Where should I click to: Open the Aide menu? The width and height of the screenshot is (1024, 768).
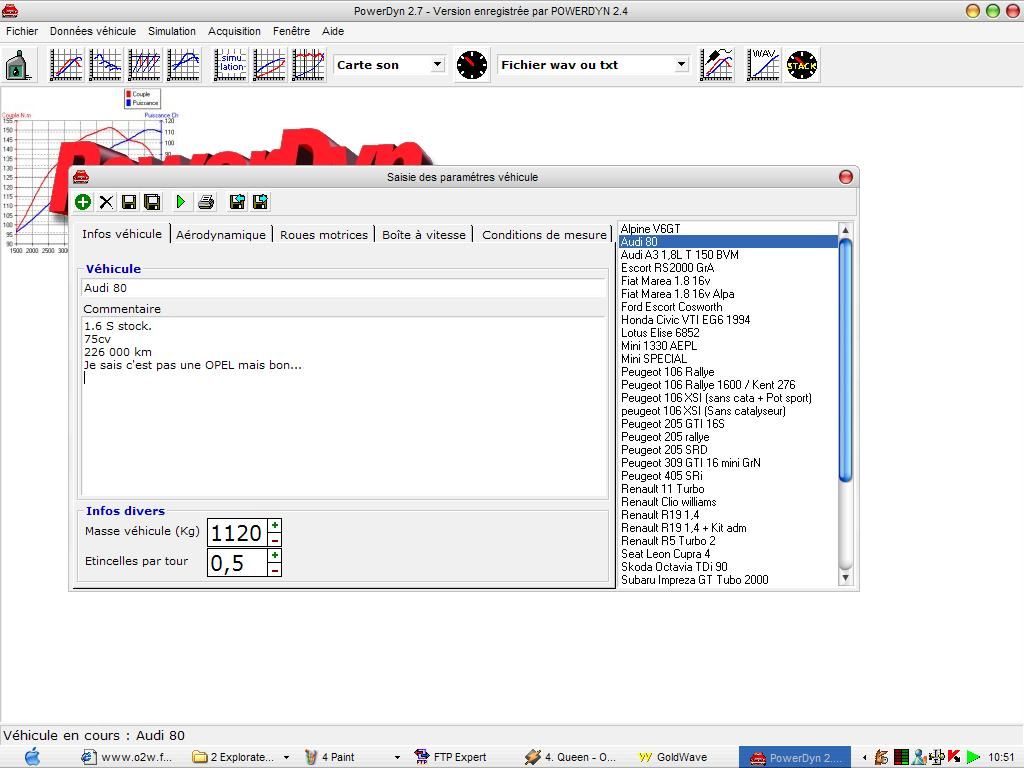(333, 31)
